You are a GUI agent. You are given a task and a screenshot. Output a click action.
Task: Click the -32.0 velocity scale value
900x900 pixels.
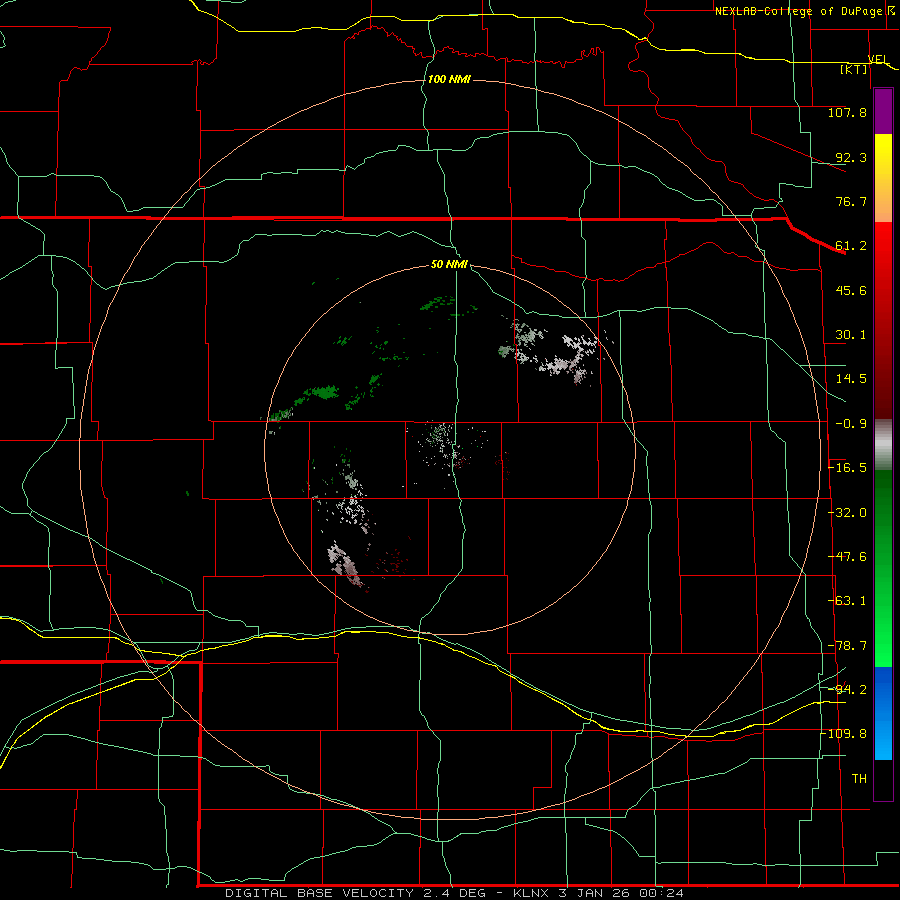click(x=847, y=513)
